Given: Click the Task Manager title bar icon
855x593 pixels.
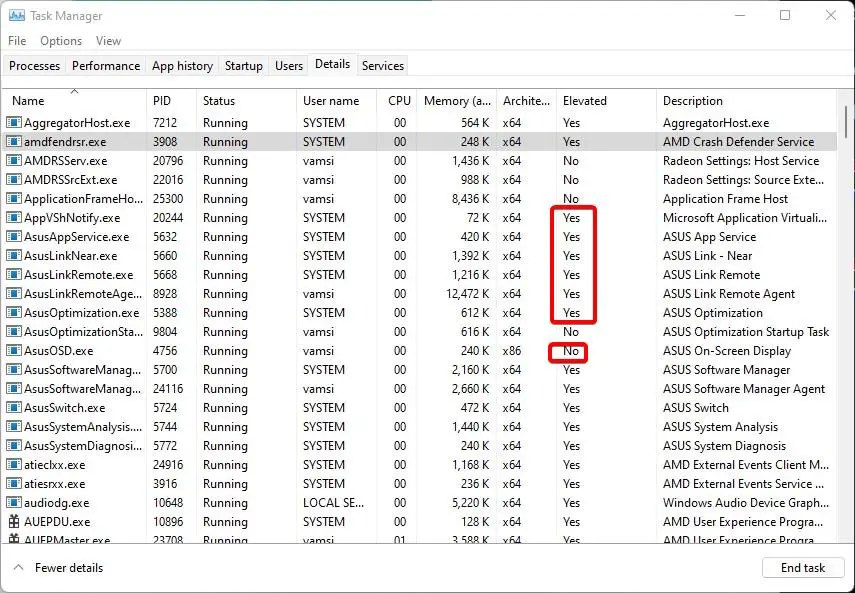Looking at the screenshot, I should click(x=16, y=15).
